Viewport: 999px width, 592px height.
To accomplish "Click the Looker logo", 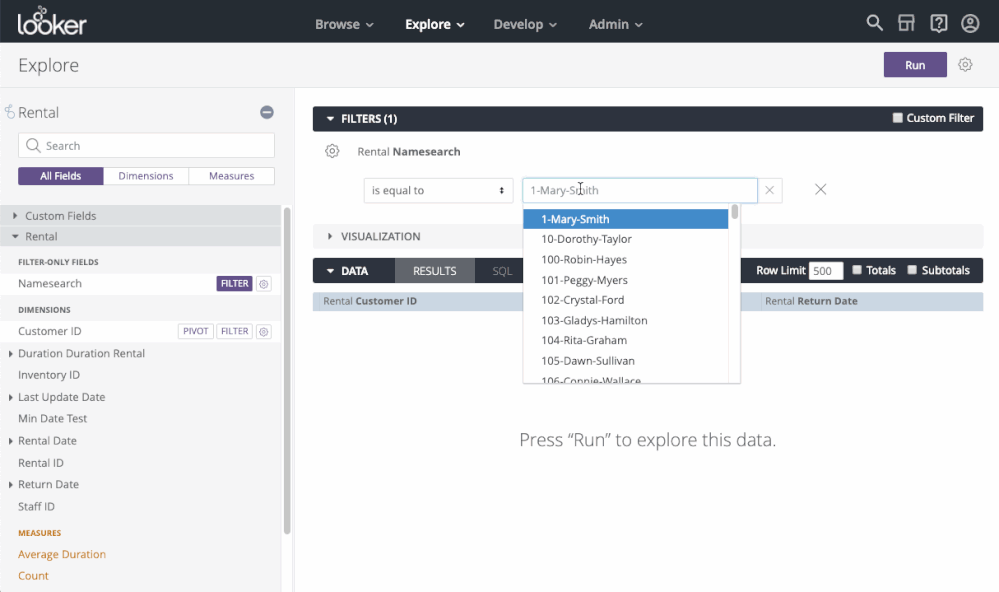I will coord(52,21).
